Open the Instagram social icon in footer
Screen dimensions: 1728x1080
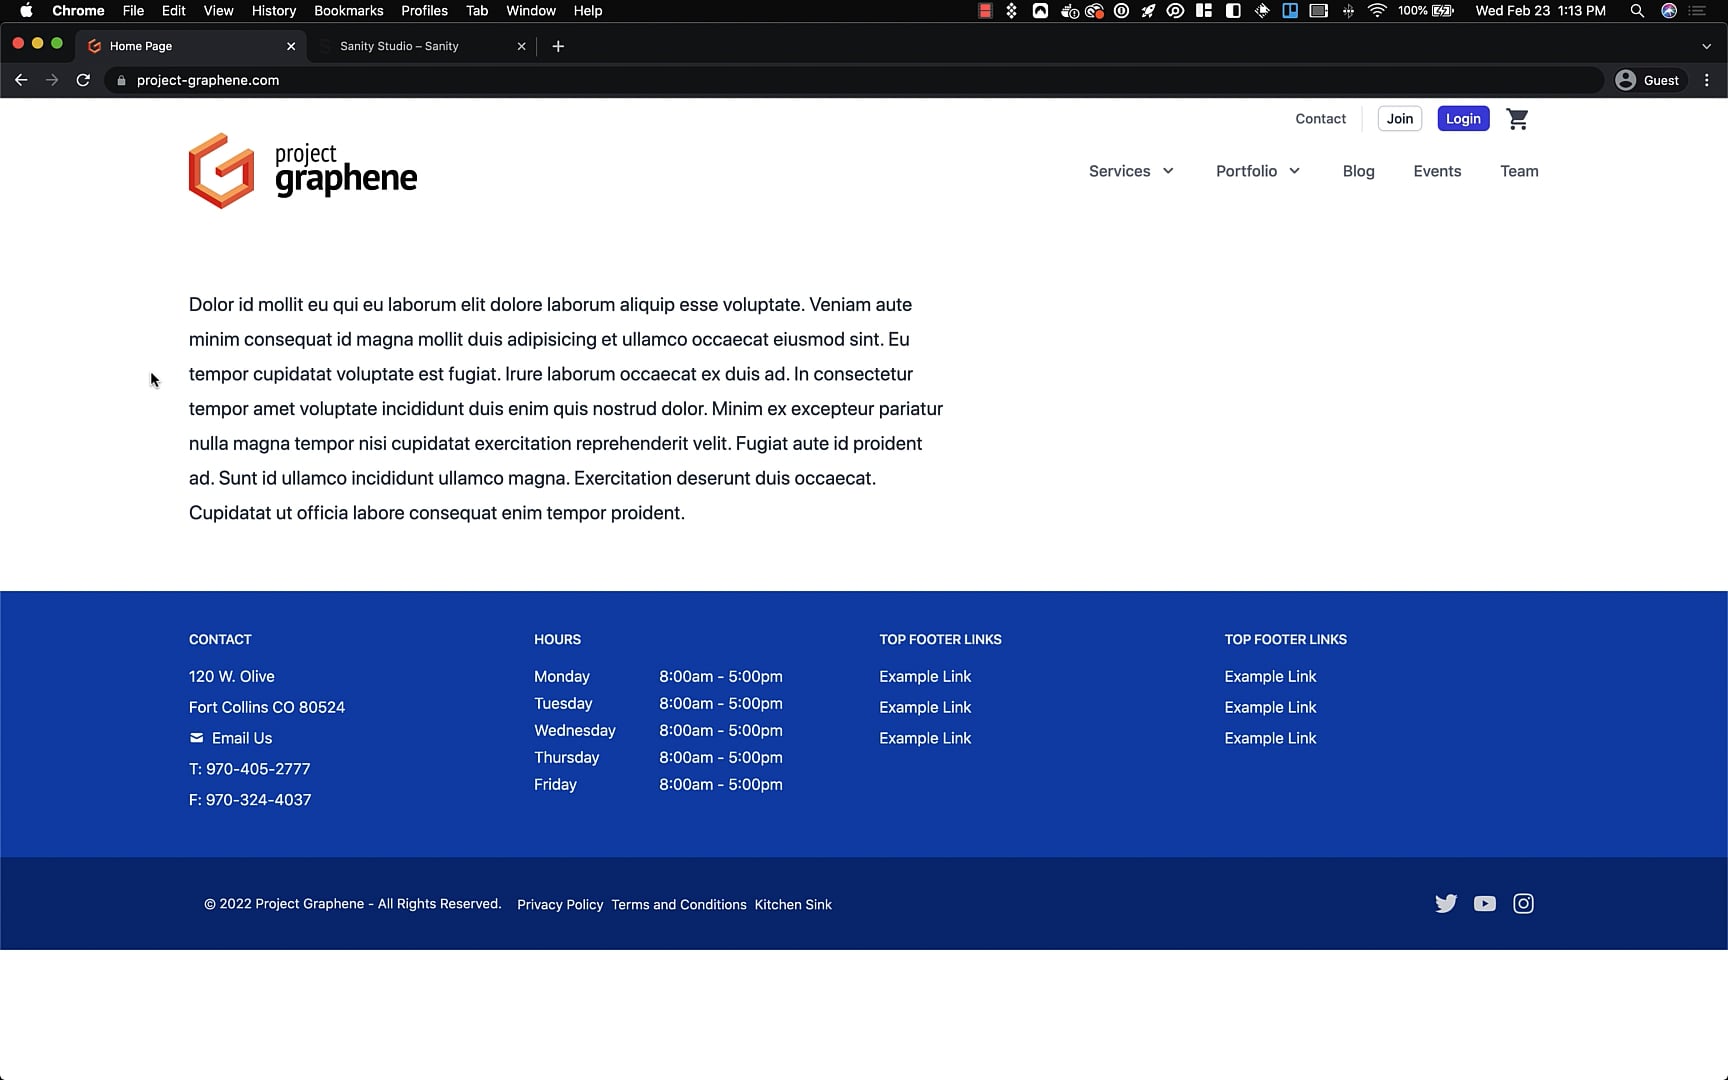click(1523, 904)
